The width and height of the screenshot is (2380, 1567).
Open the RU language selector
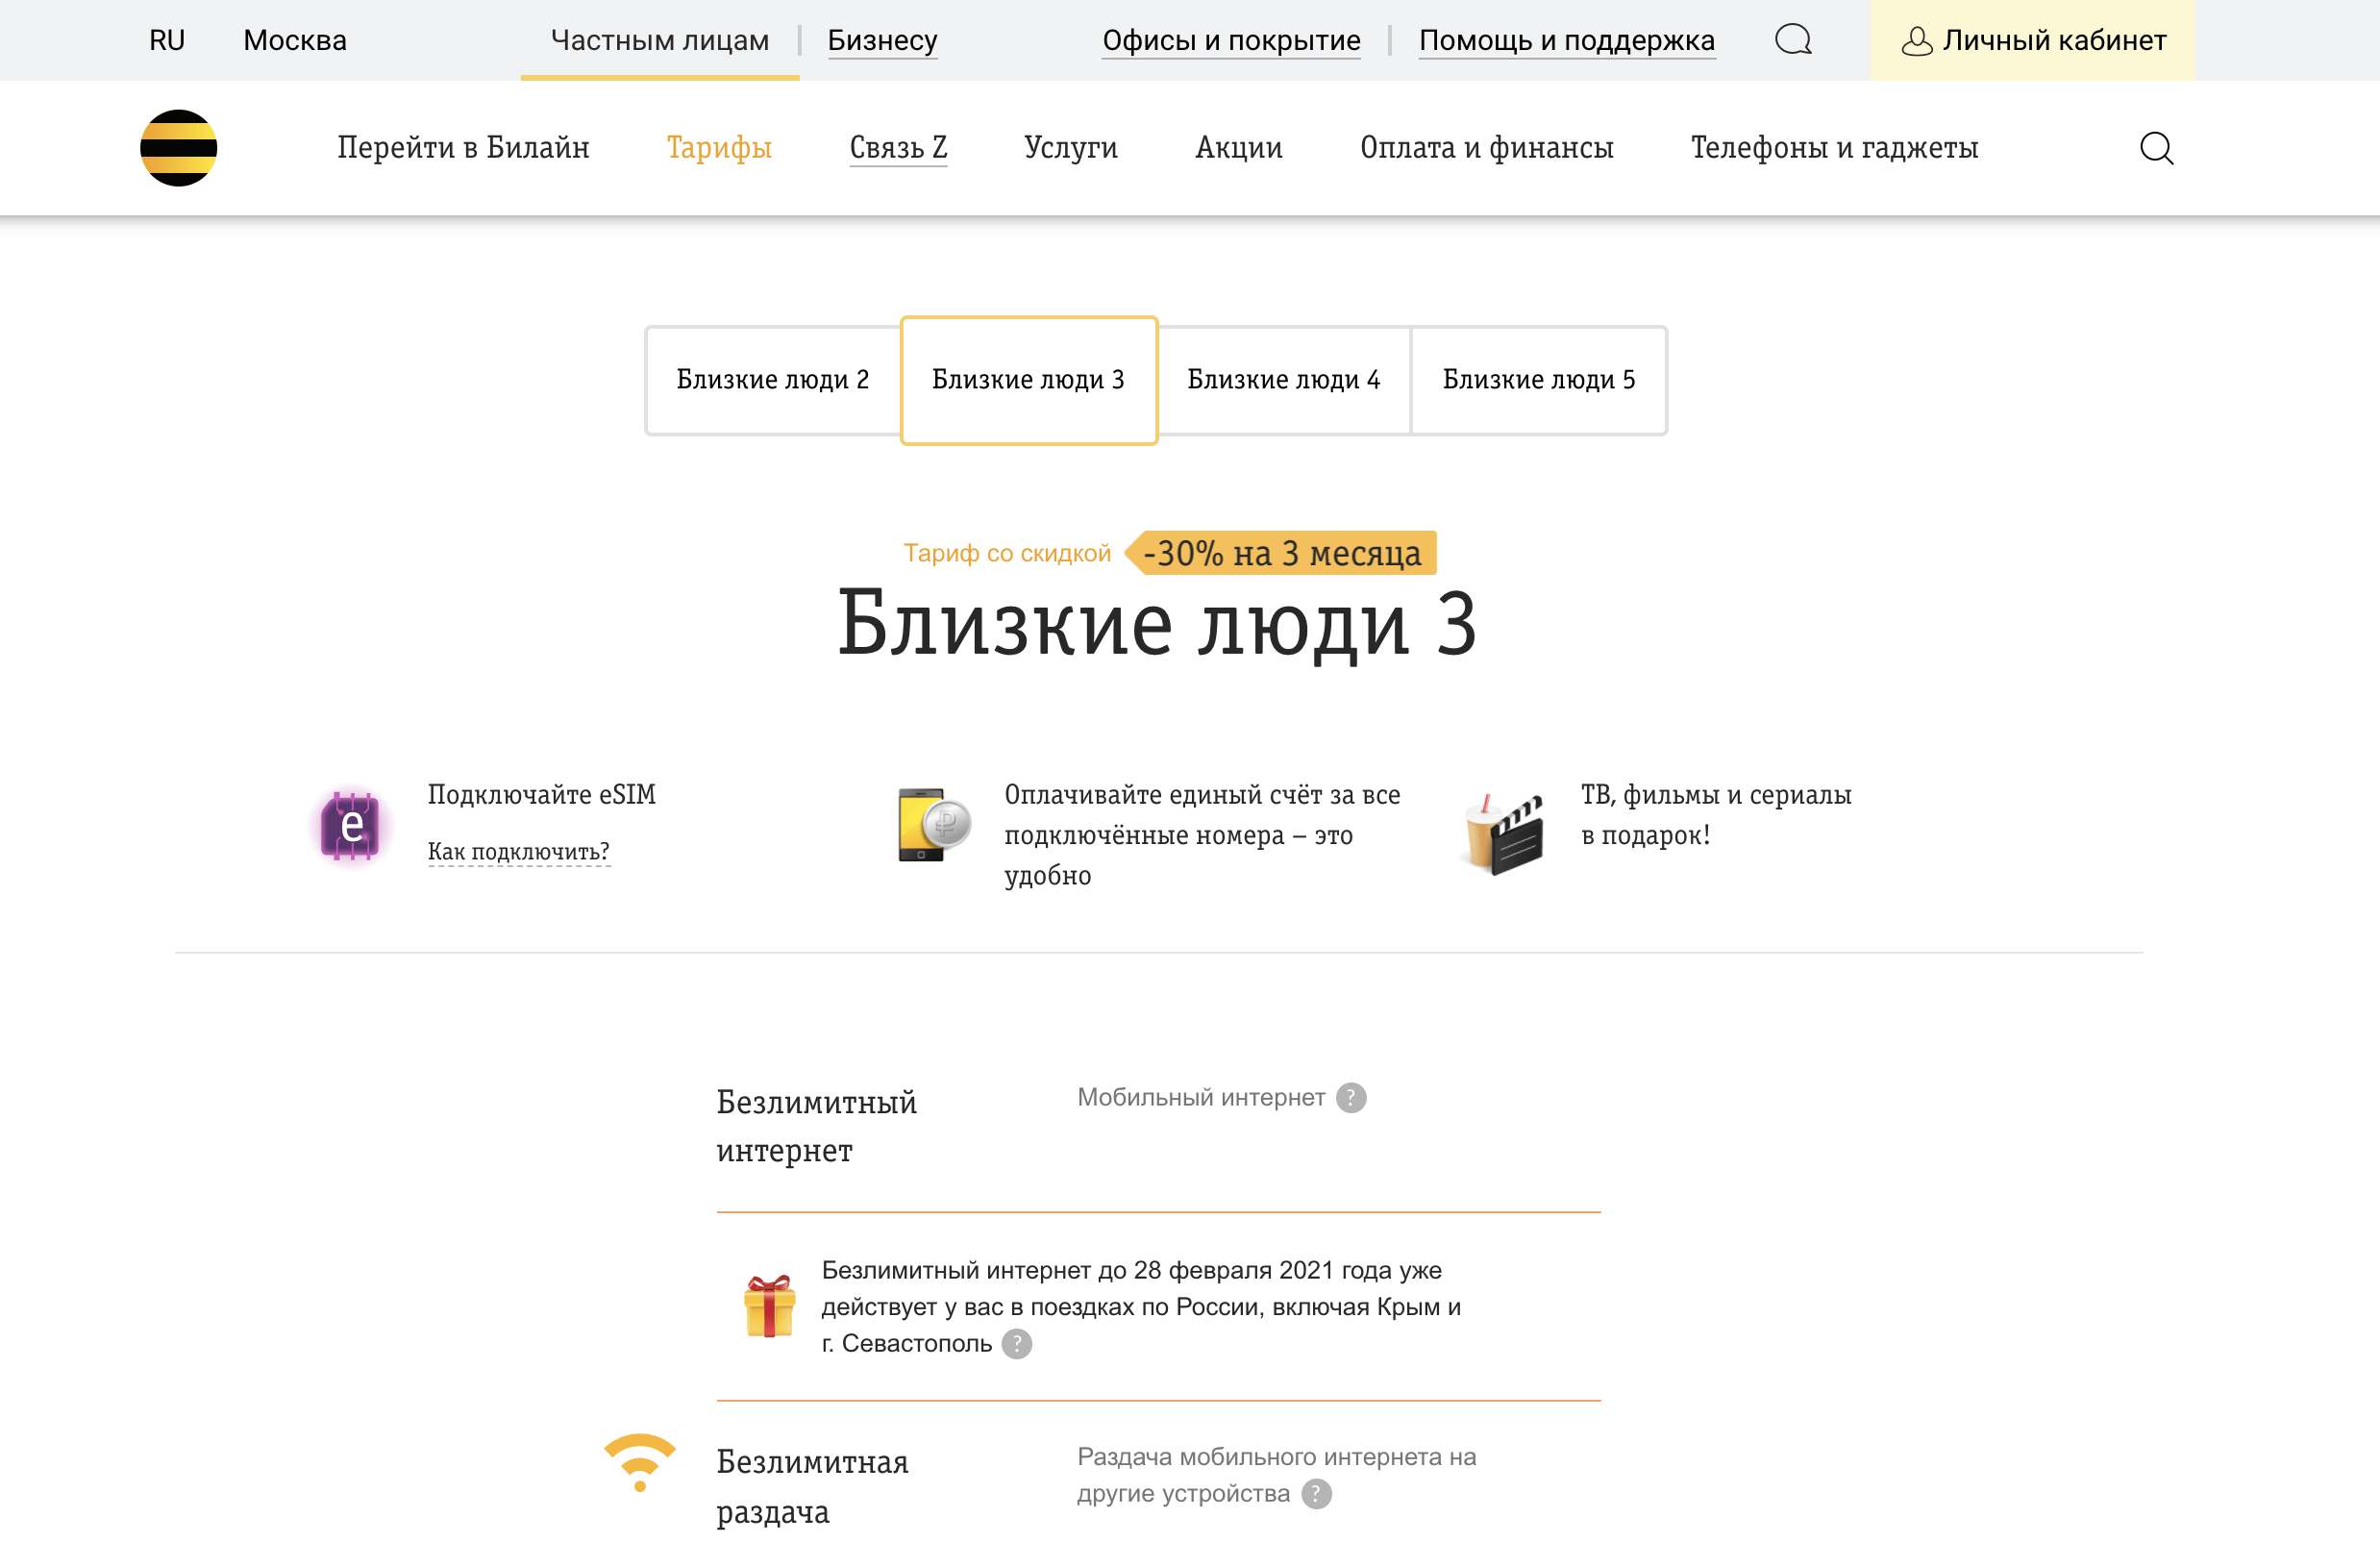coord(167,40)
